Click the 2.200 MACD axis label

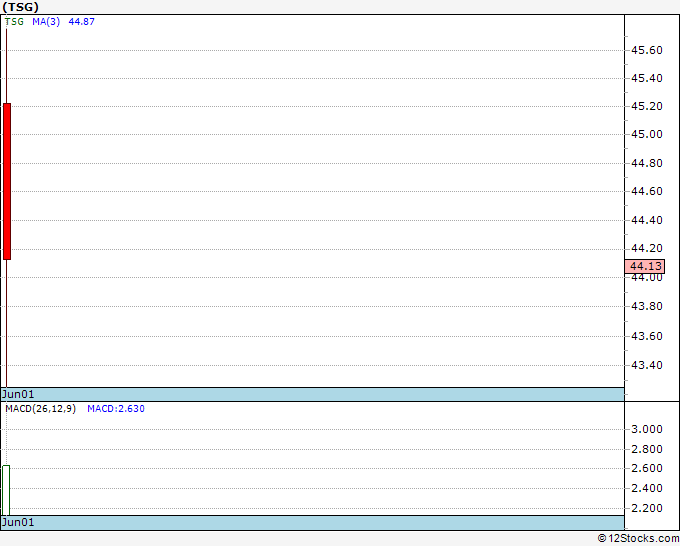point(647,508)
